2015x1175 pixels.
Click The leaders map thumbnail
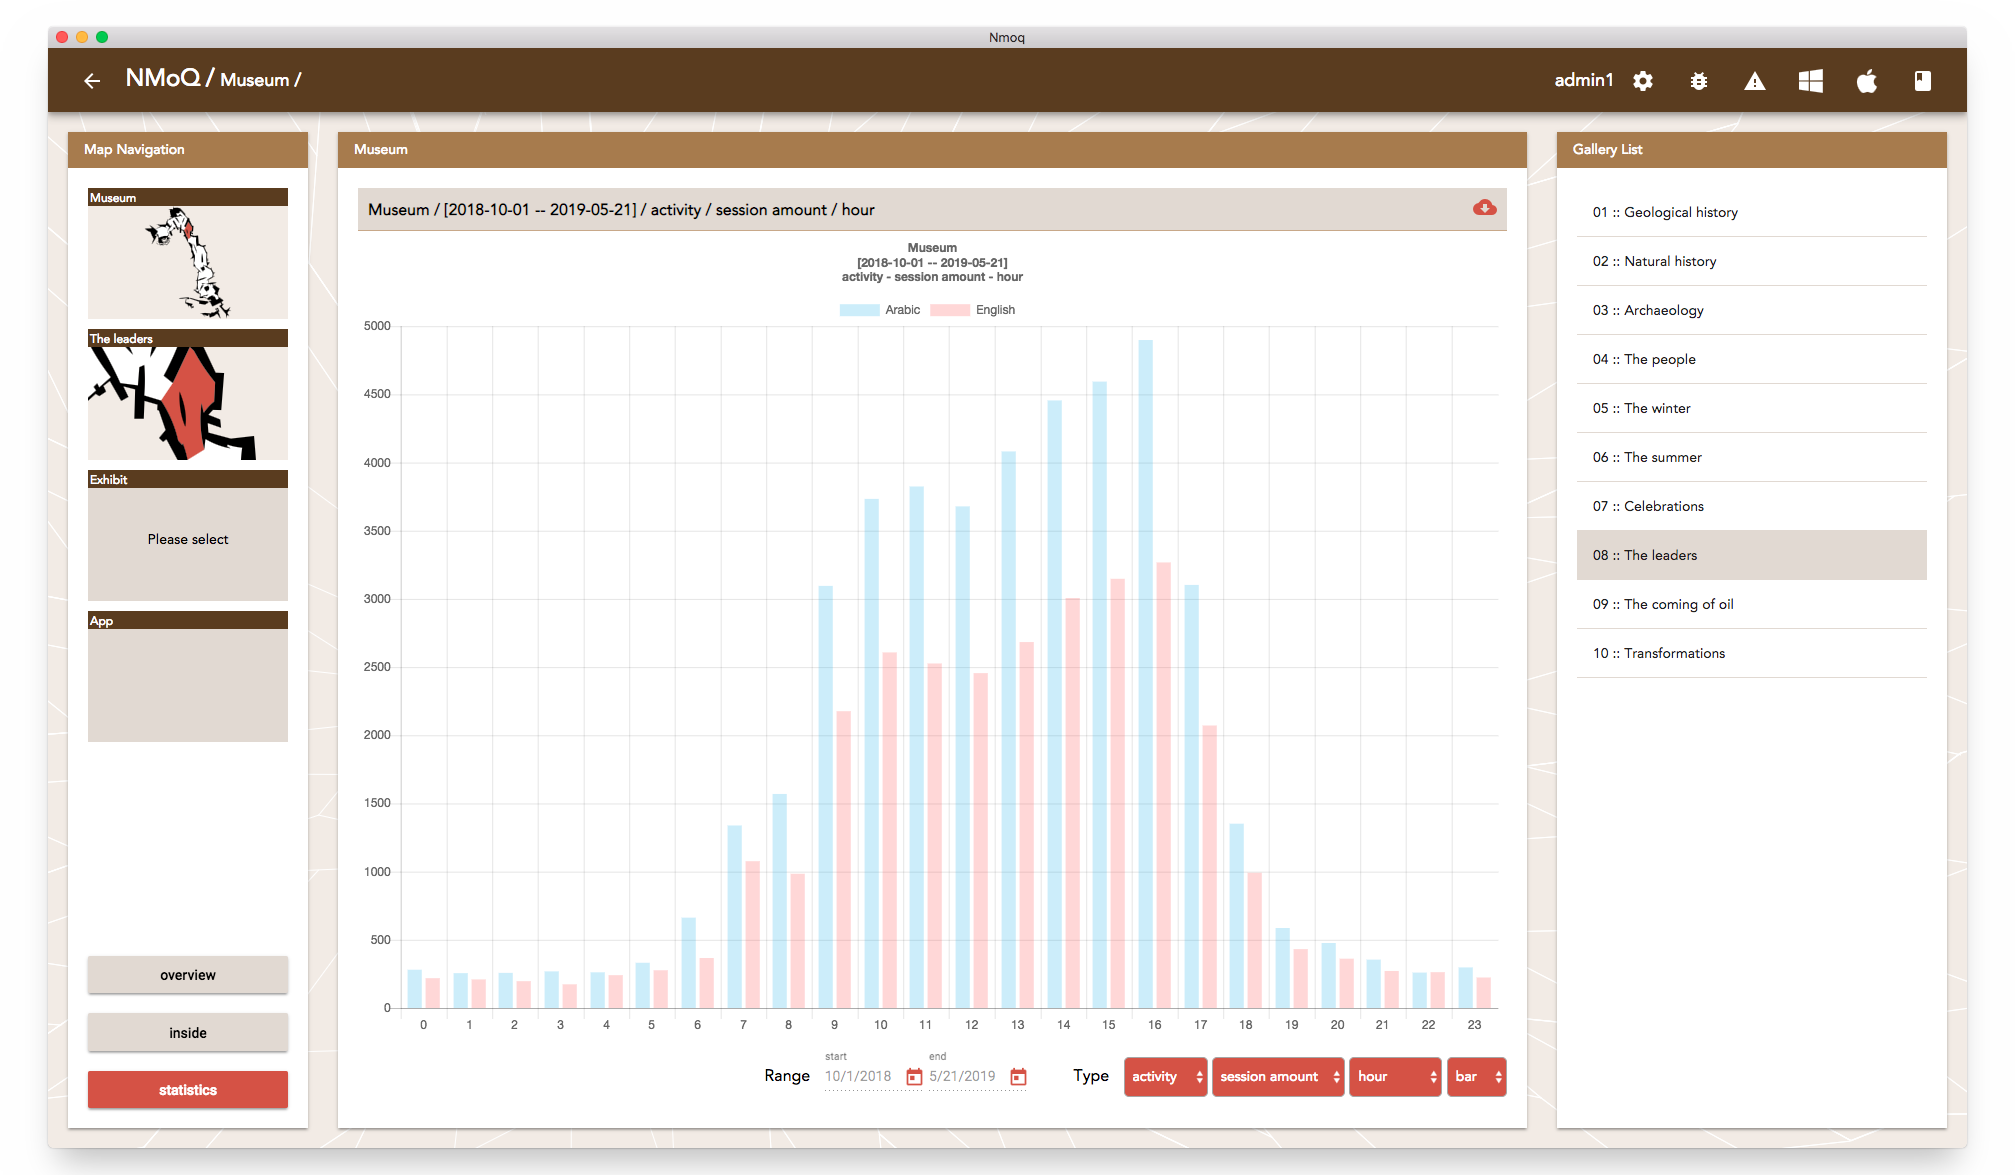[188, 395]
